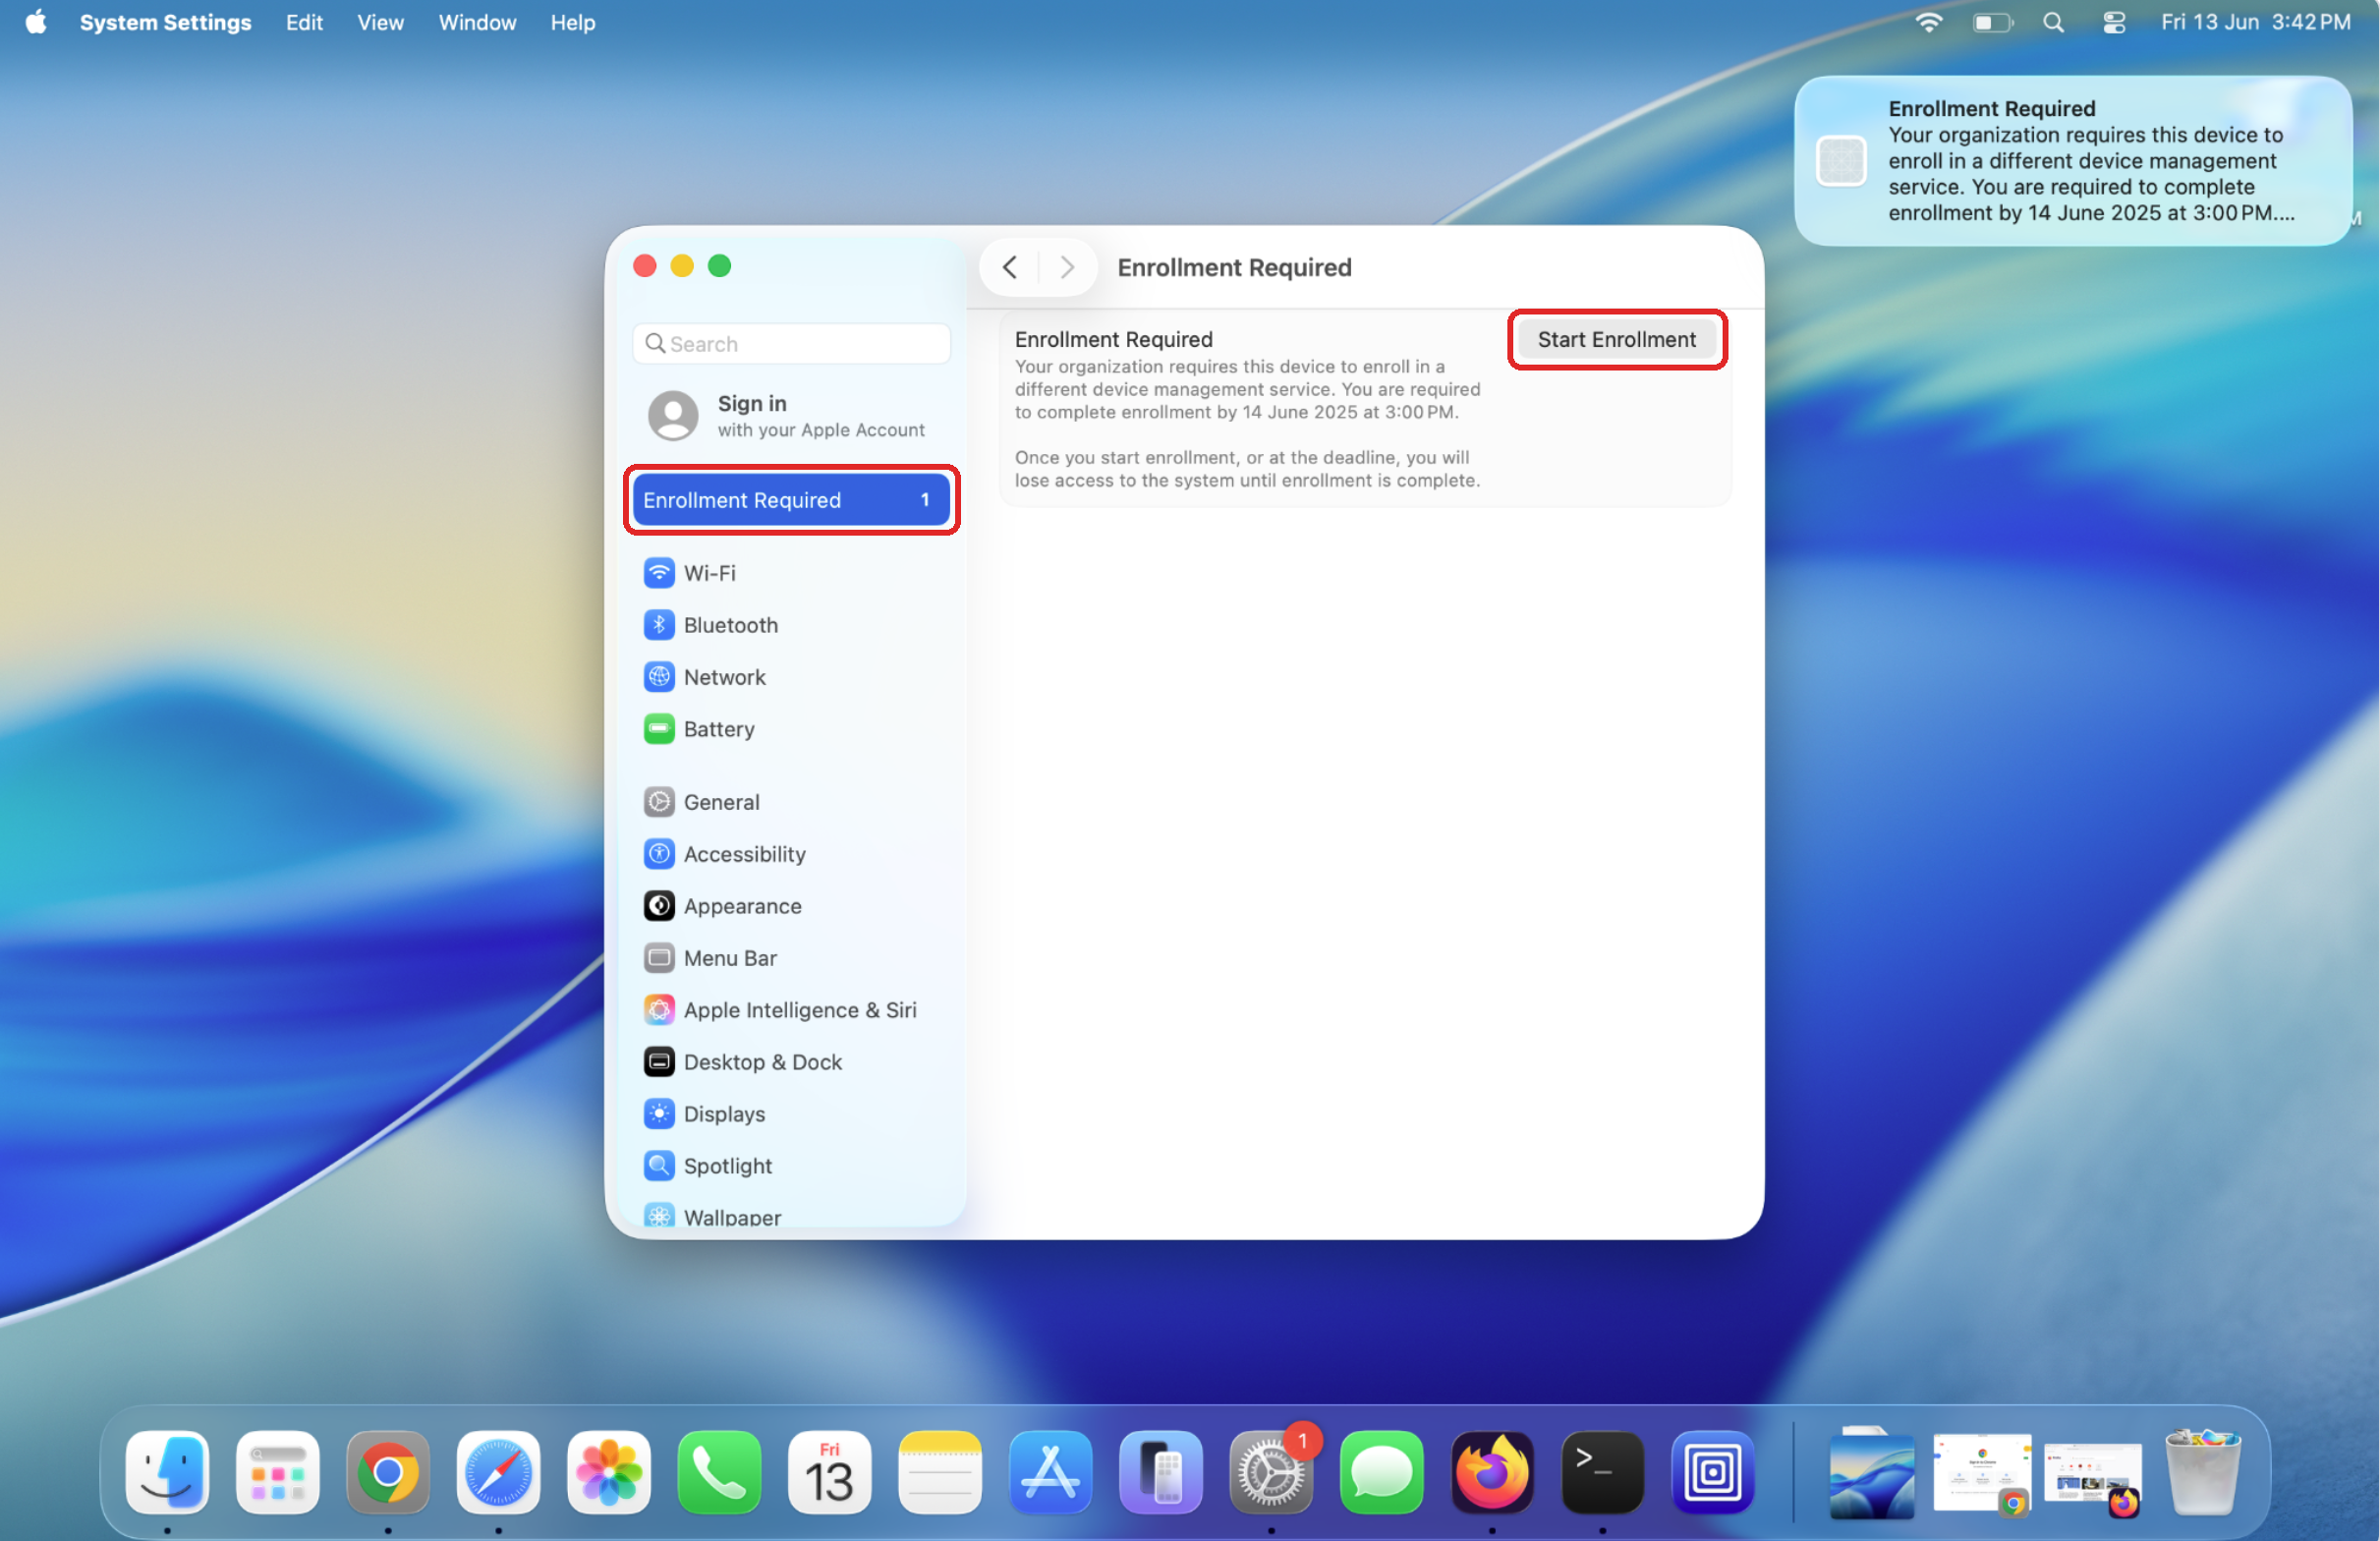Open the Edit menu

[304, 22]
